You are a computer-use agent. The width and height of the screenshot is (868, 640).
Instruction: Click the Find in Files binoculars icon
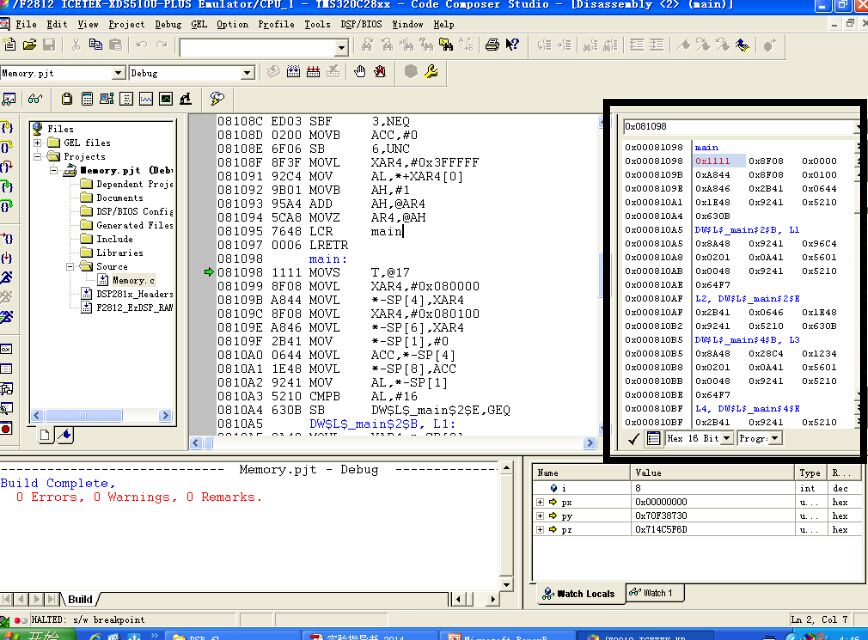446,45
